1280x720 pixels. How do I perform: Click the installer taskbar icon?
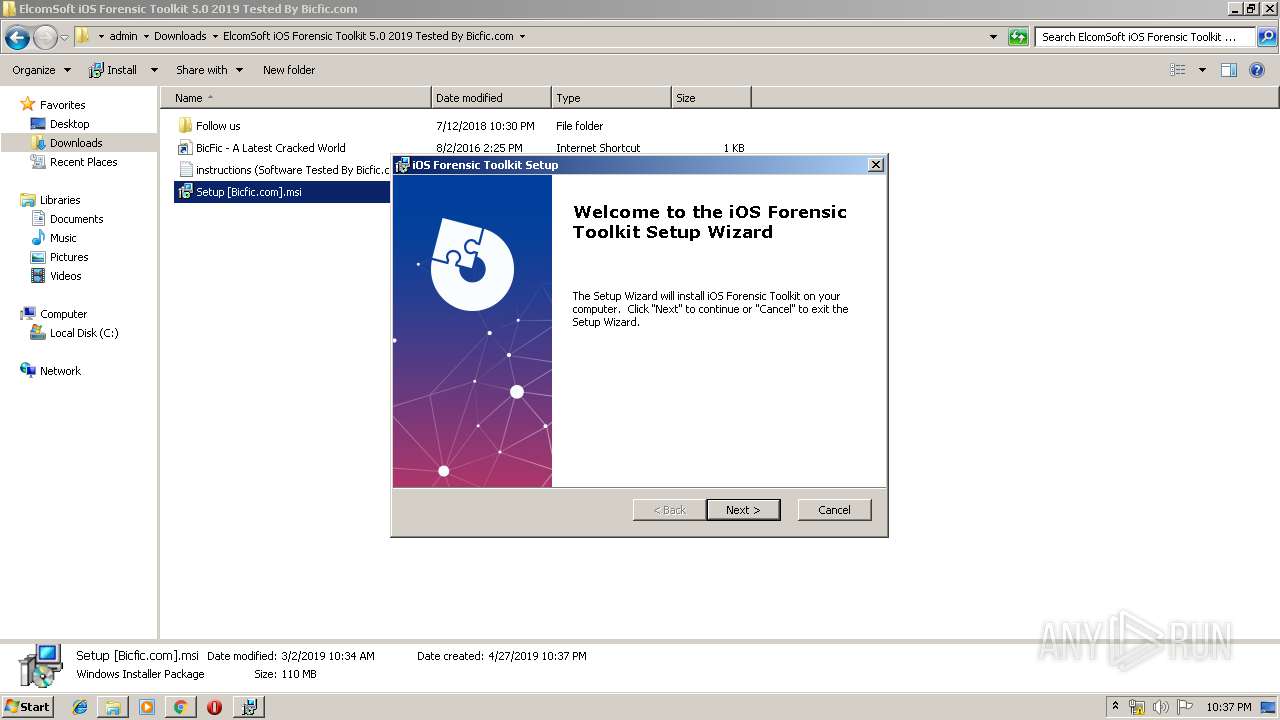[249, 707]
